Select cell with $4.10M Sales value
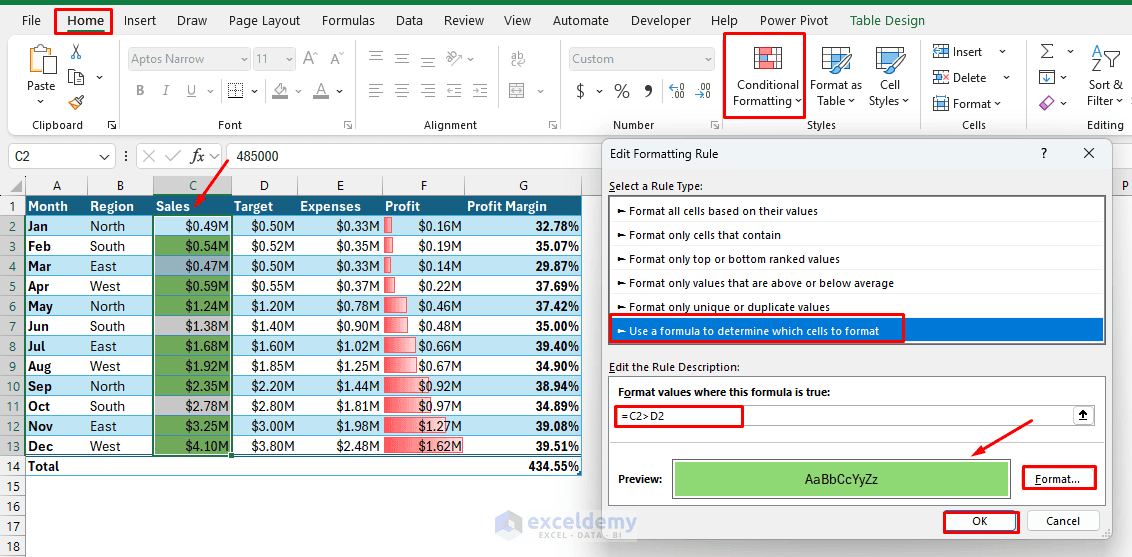1132x557 pixels. coord(193,446)
